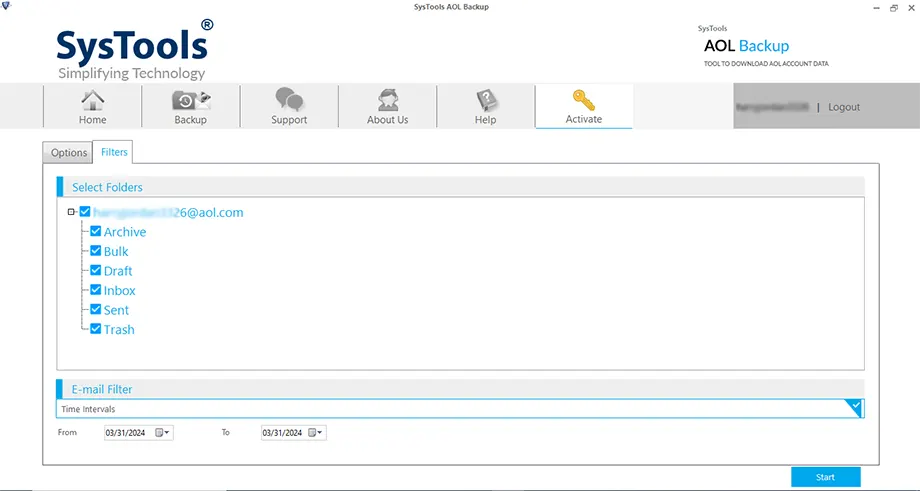Select the Sent folder label
Image resolution: width=920 pixels, height=491 pixels.
click(x=116, y=310)
